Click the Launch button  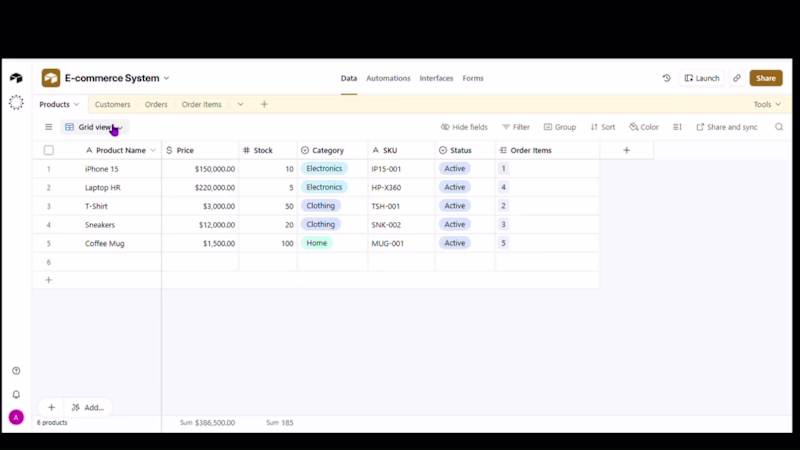[702, 78]
